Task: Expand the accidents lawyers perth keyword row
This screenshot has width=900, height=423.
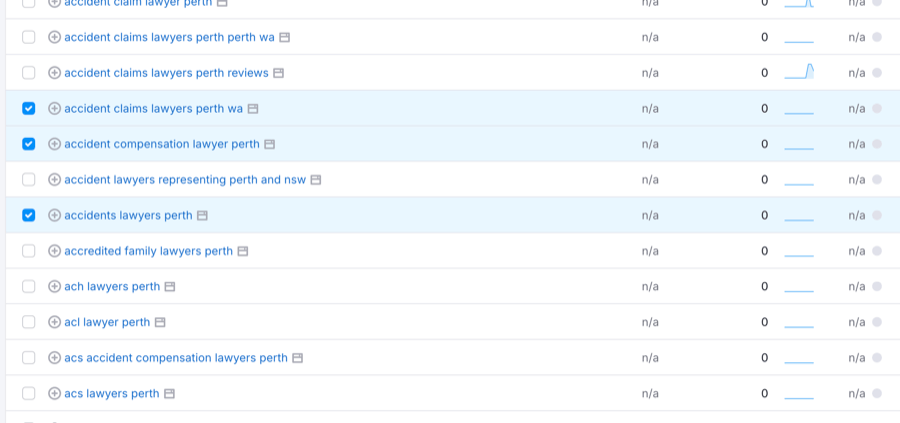Action: [x=54, y=215]
